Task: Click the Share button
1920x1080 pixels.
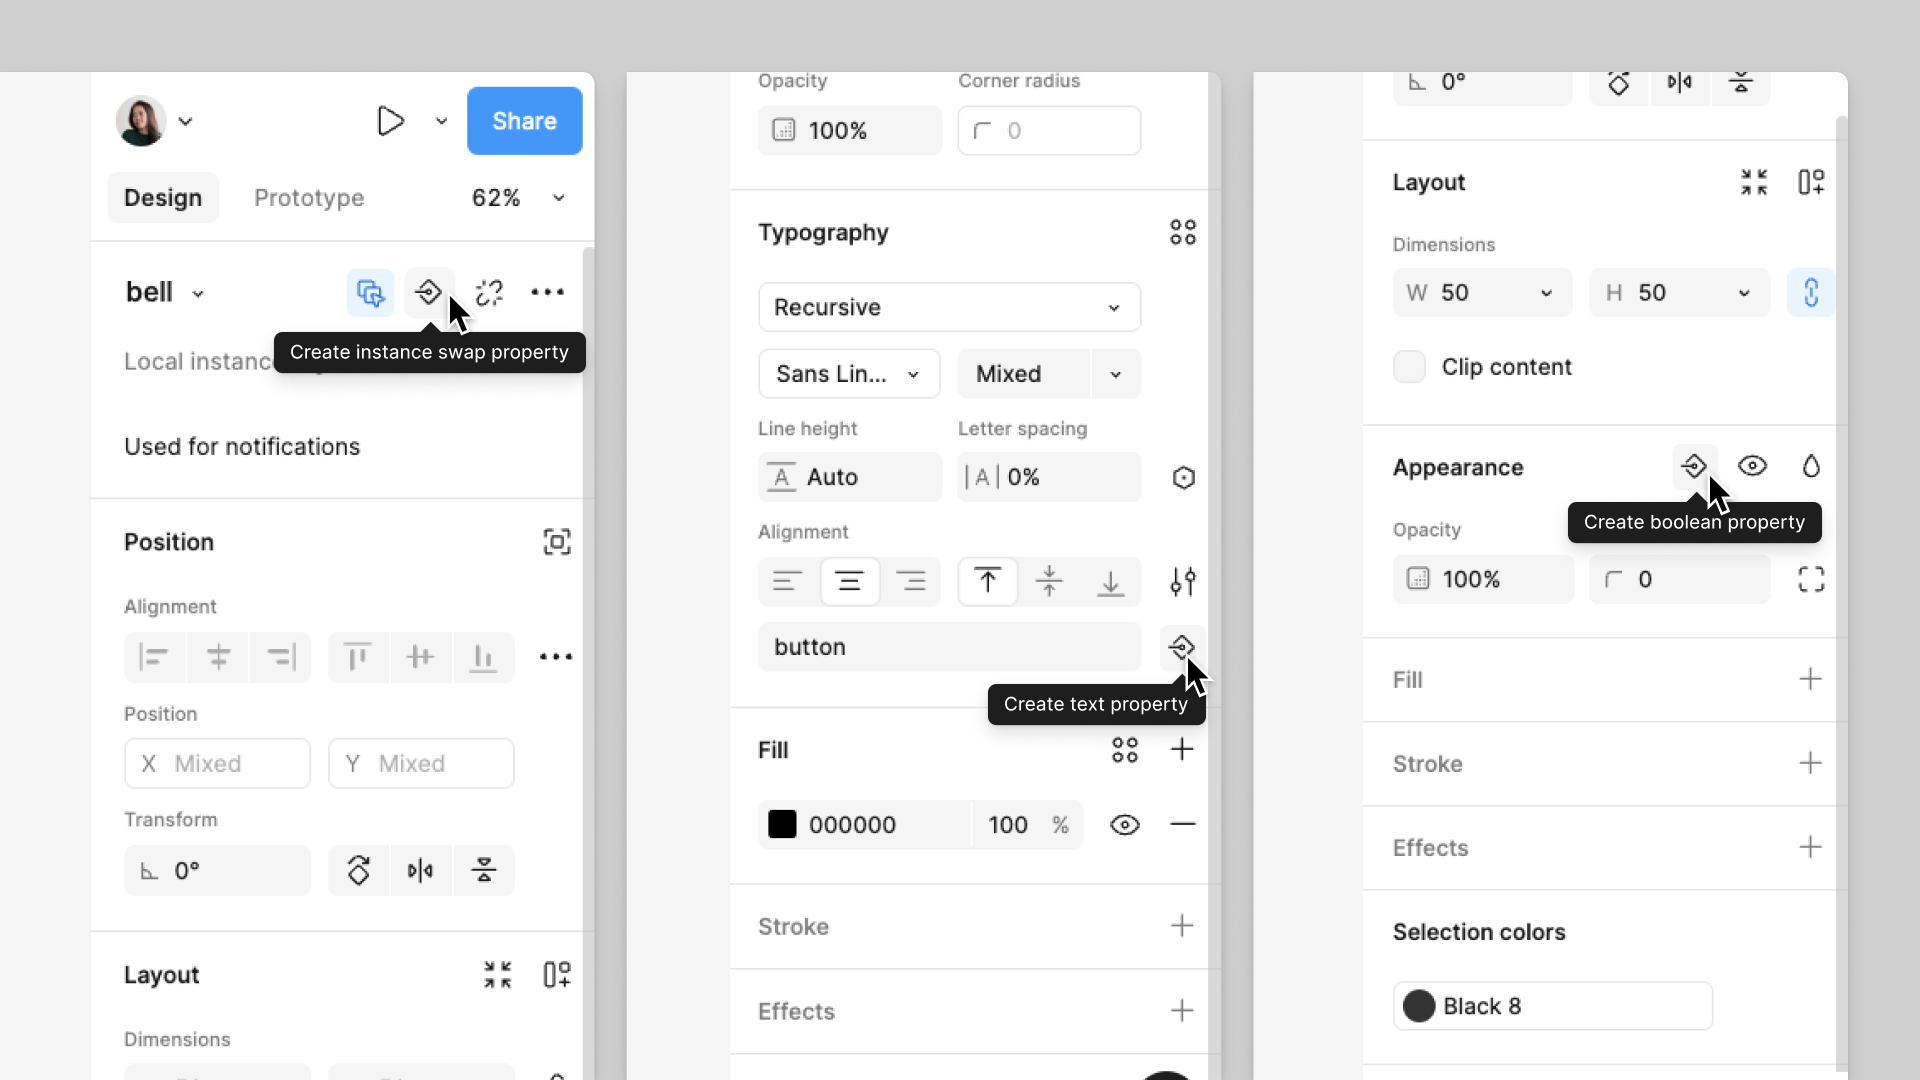Action: 525,121
